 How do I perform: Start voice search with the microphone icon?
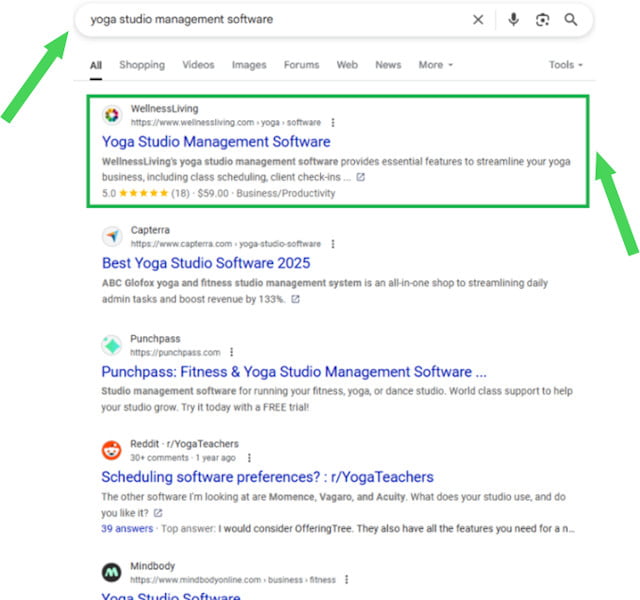pos(513,20)
